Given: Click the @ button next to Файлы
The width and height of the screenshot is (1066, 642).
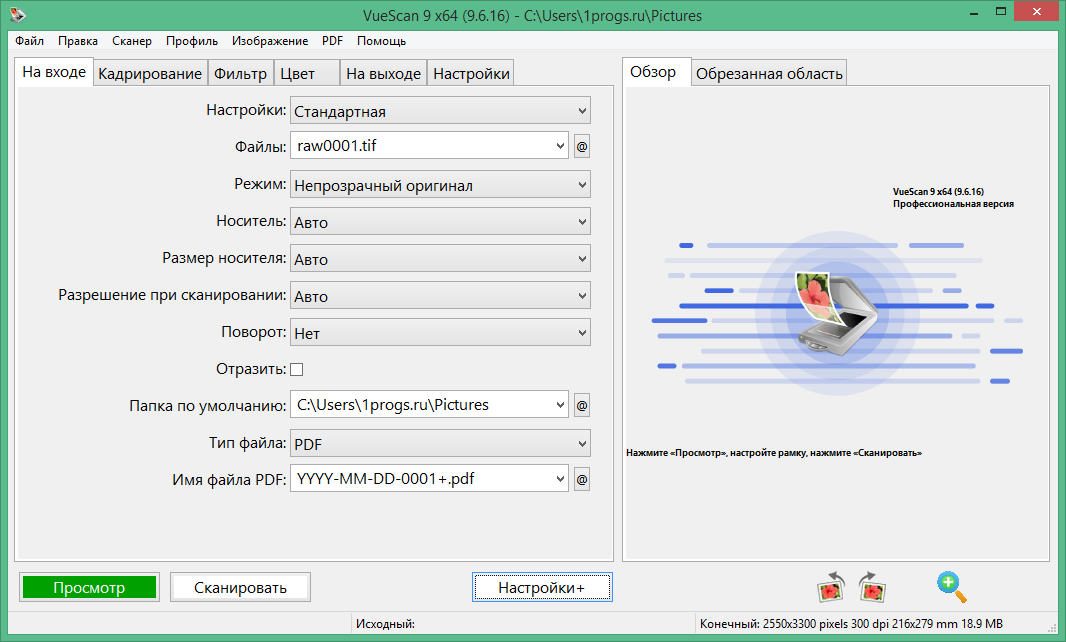Looking at the screenshot, I should (x=582, y=147).
